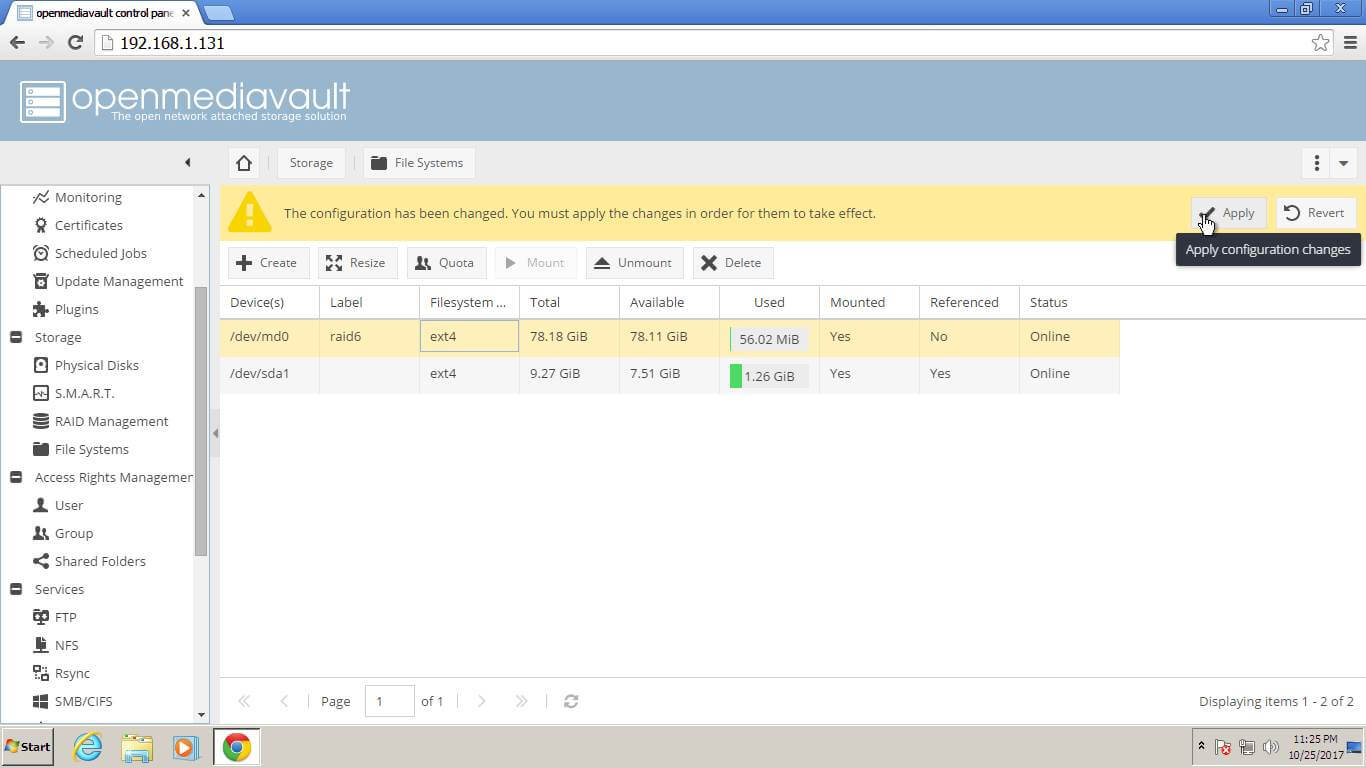This screenshot has width=1366, height=768.
Task: Go to the previous page arrow
Action: tap(284, 702)
